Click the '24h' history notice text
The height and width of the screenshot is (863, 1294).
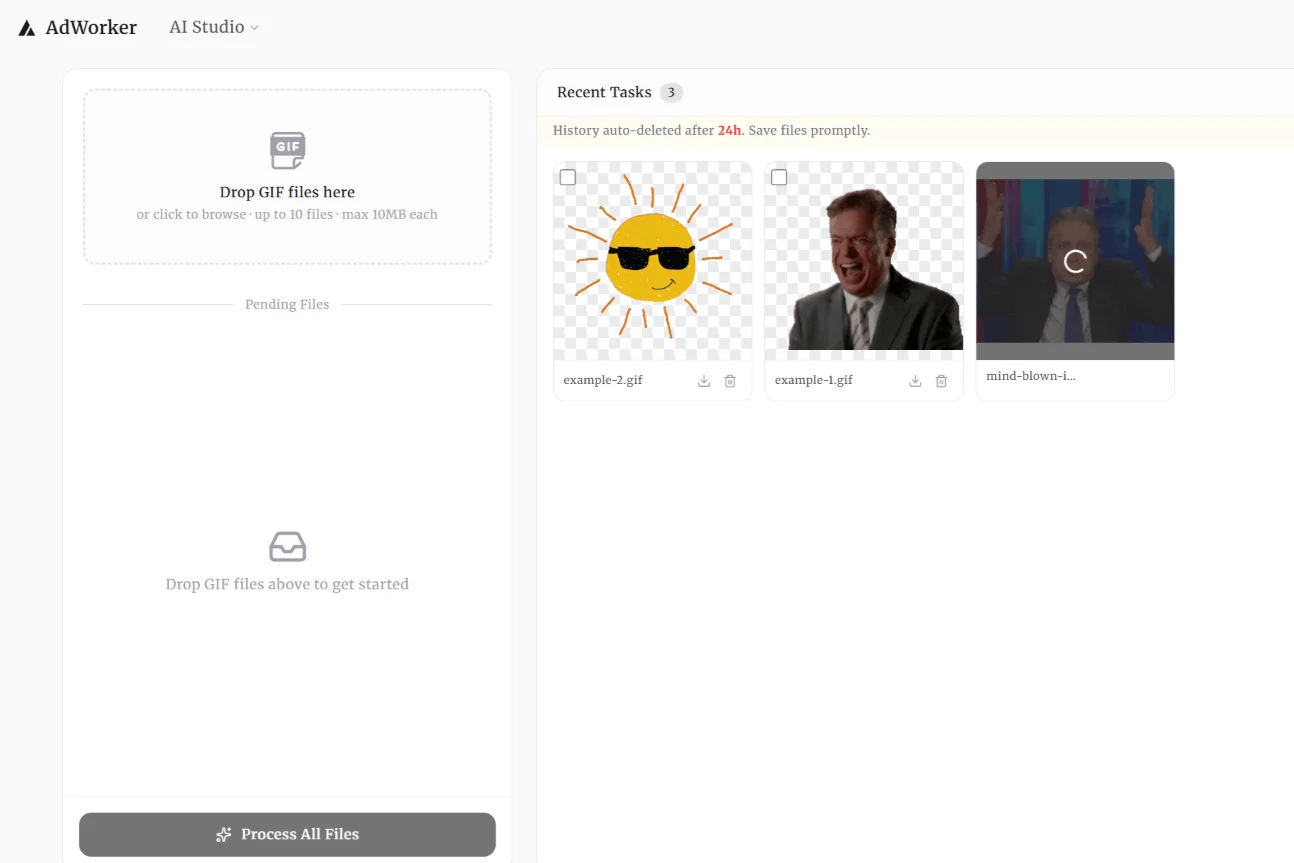[x=730, y=130]
